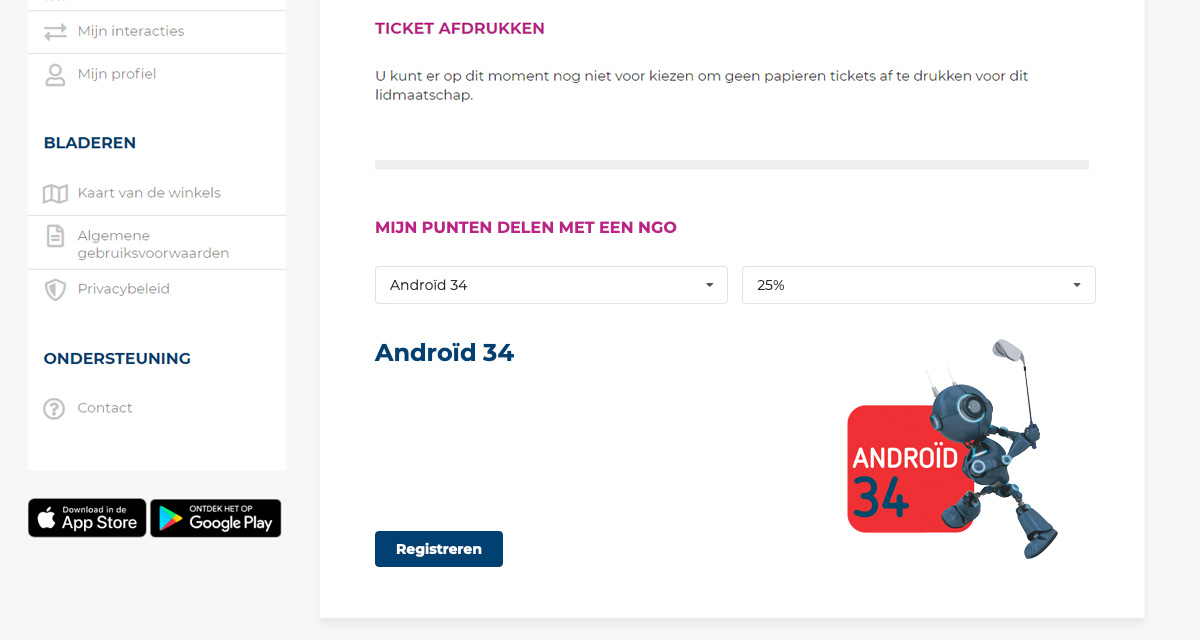Click the Registreren button
The height and width of the screenshot is (640, 1200).
pyautogui.click(x=439, y=549)
